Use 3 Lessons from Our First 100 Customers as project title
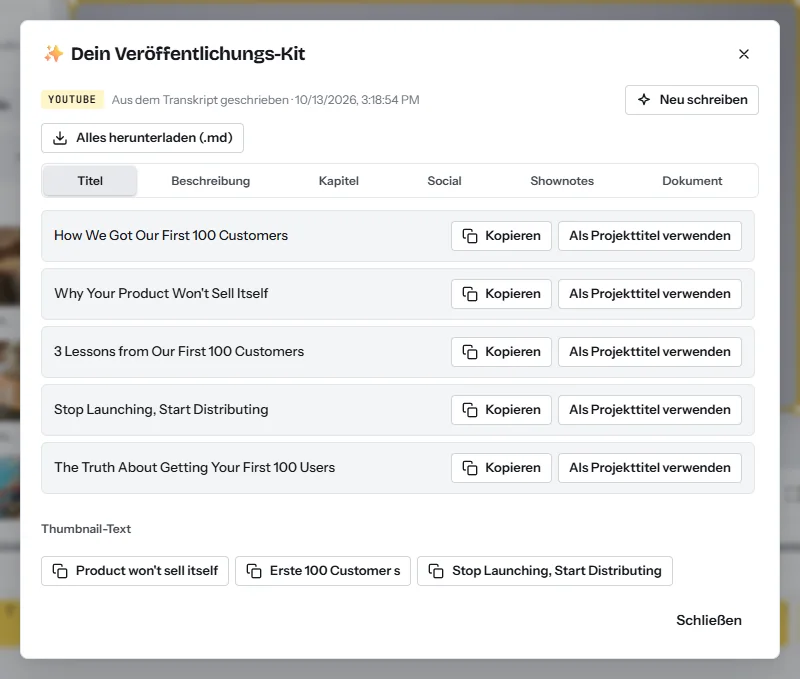The height and width of the screenshot is (679, 800). (x=649, y=352)
